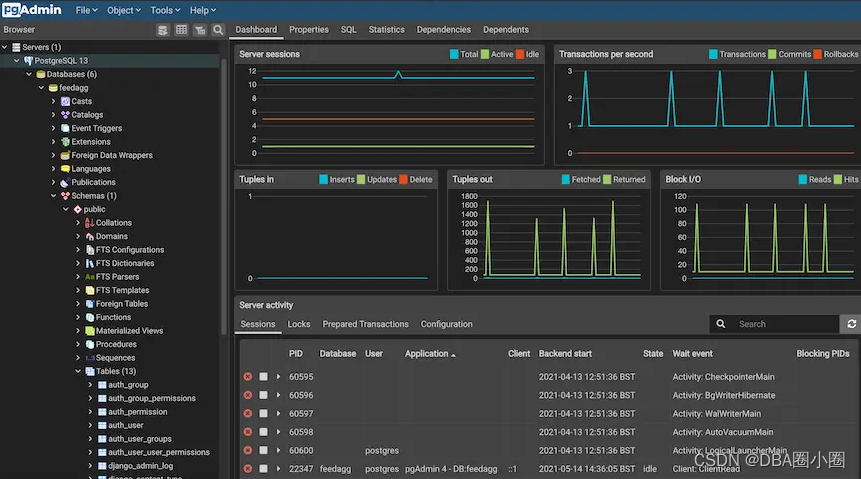Sort sessions by PID column header
Viewport: 861px width, 479px height.
(295, 354)
